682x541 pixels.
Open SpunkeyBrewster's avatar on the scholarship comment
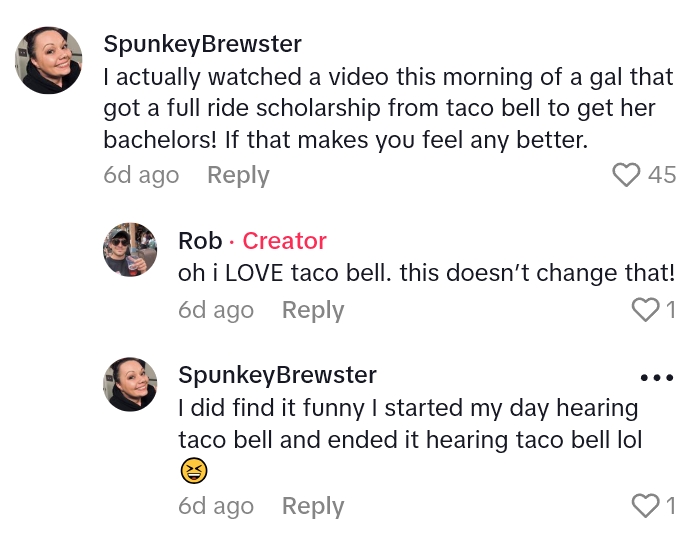pos(49,60)
